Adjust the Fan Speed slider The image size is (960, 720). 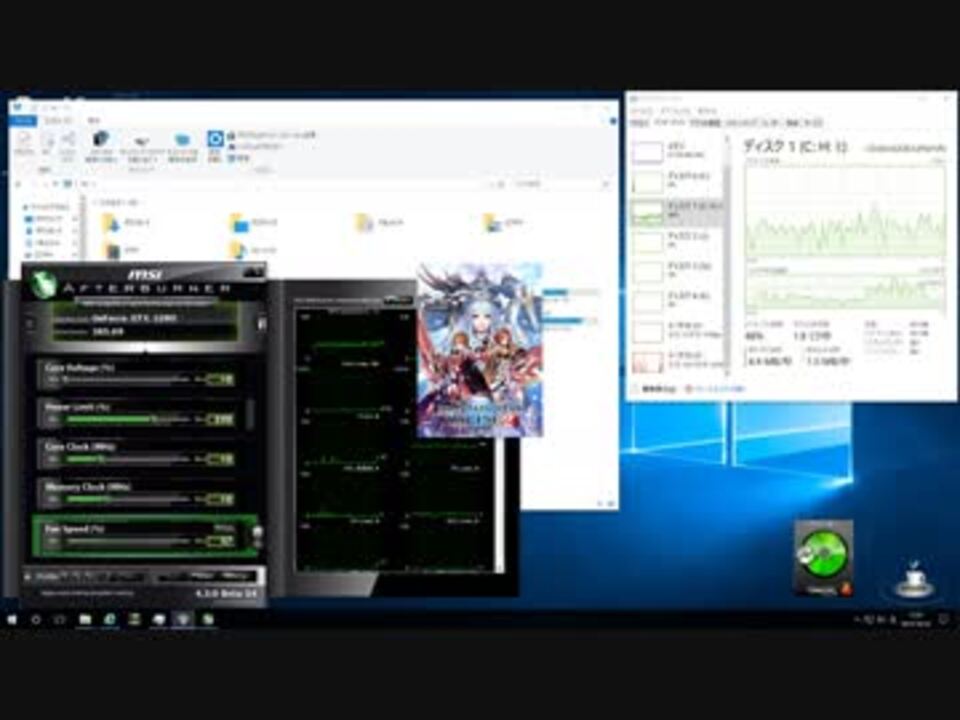(x=128, y=541)
